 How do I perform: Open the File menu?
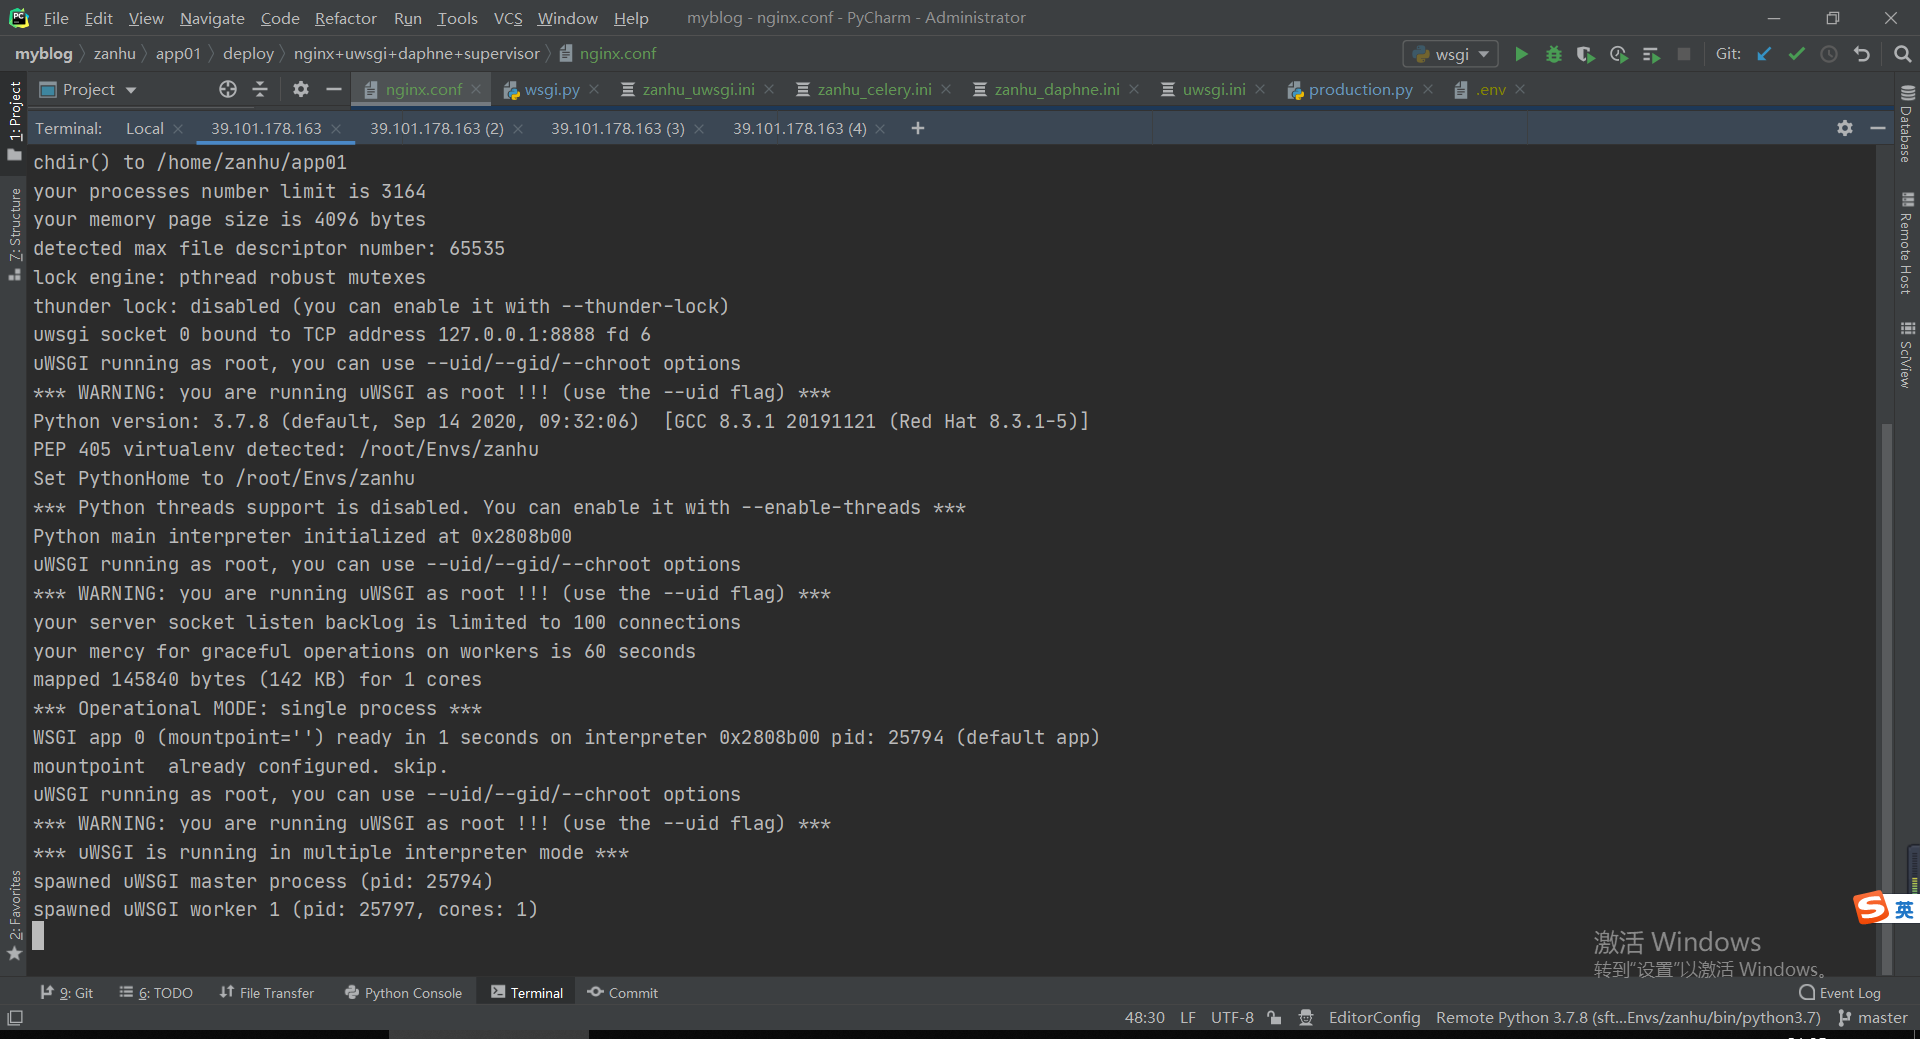56,18
